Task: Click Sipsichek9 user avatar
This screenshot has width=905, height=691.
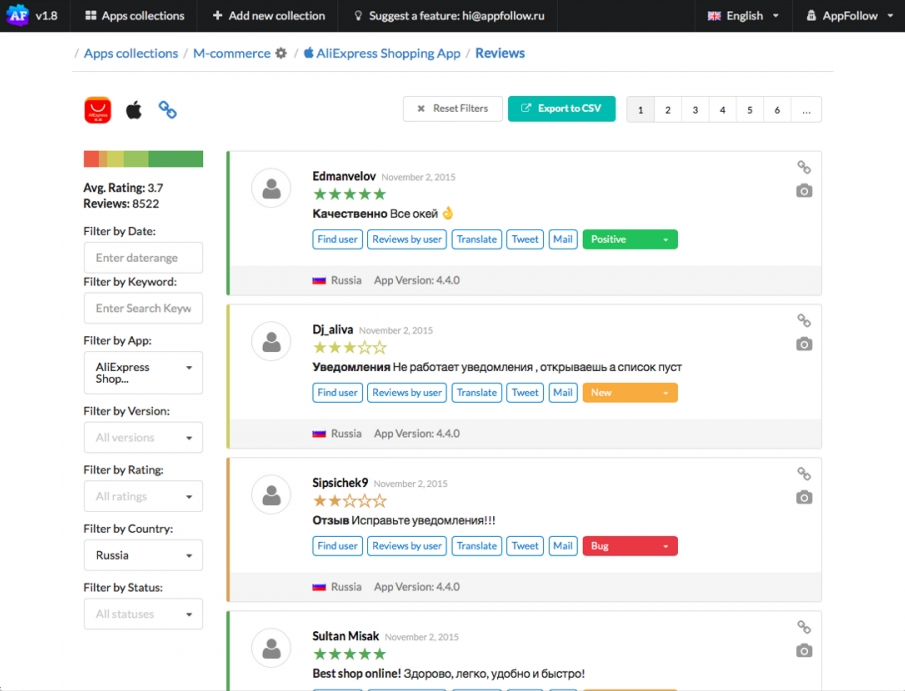Action: pyautogui.click(x=271, y=494)
